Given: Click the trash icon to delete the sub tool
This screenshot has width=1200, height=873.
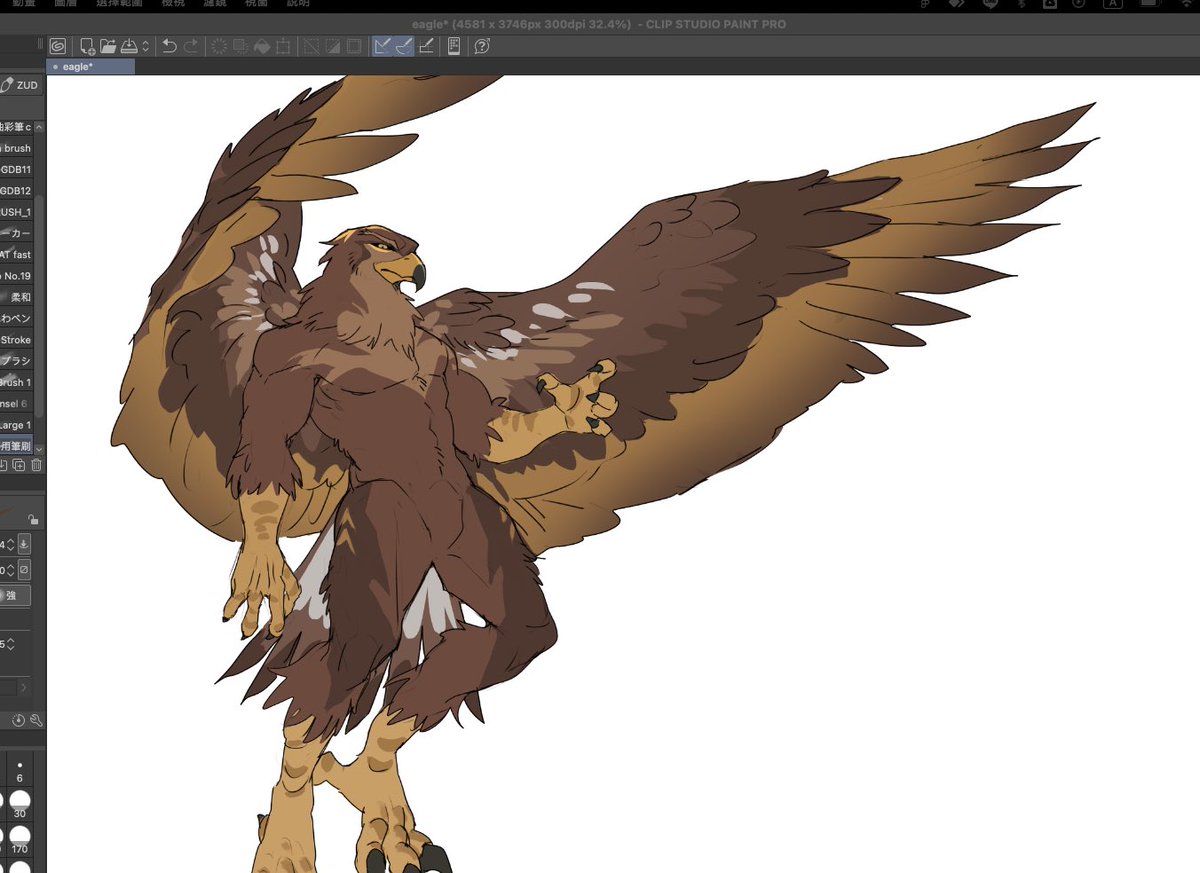Looking at the screenshot, I should tap(36, 465).
